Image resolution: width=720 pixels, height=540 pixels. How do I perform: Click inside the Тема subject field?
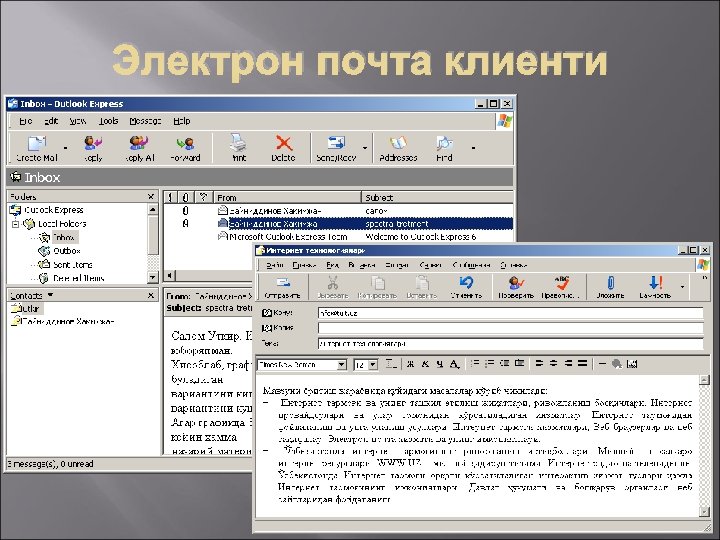tap(511, 343)
